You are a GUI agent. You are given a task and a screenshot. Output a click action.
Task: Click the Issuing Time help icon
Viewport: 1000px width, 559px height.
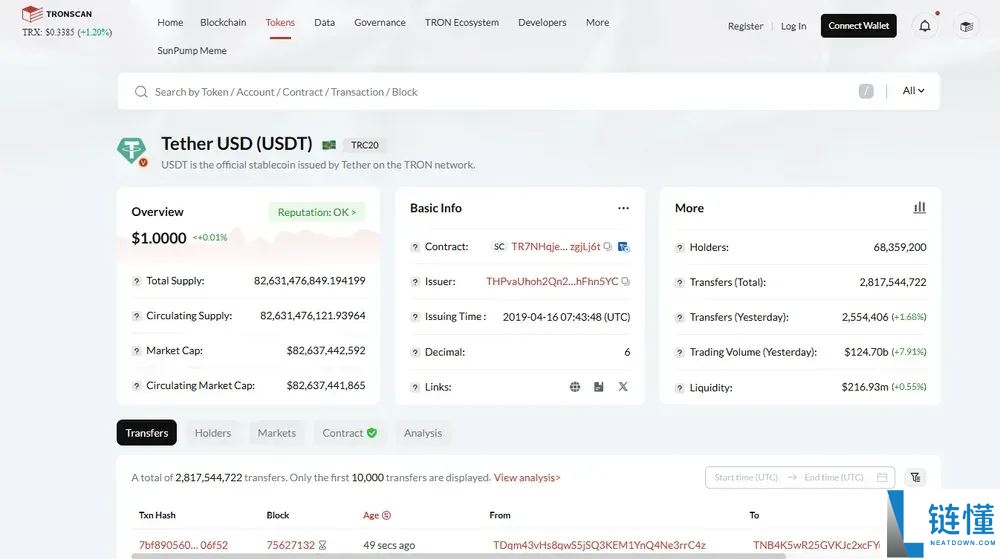click(415, 317)
